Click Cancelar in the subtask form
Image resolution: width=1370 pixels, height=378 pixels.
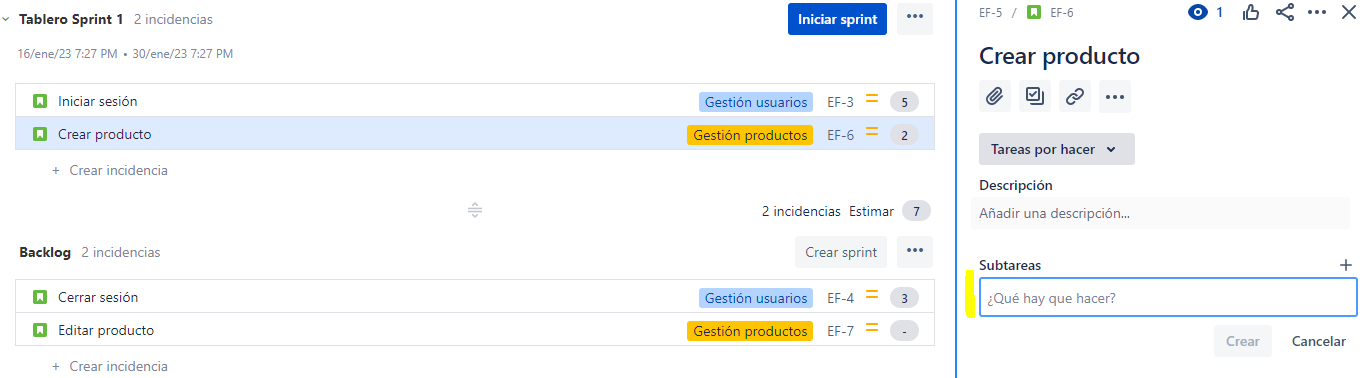[x=1319, y=341]
